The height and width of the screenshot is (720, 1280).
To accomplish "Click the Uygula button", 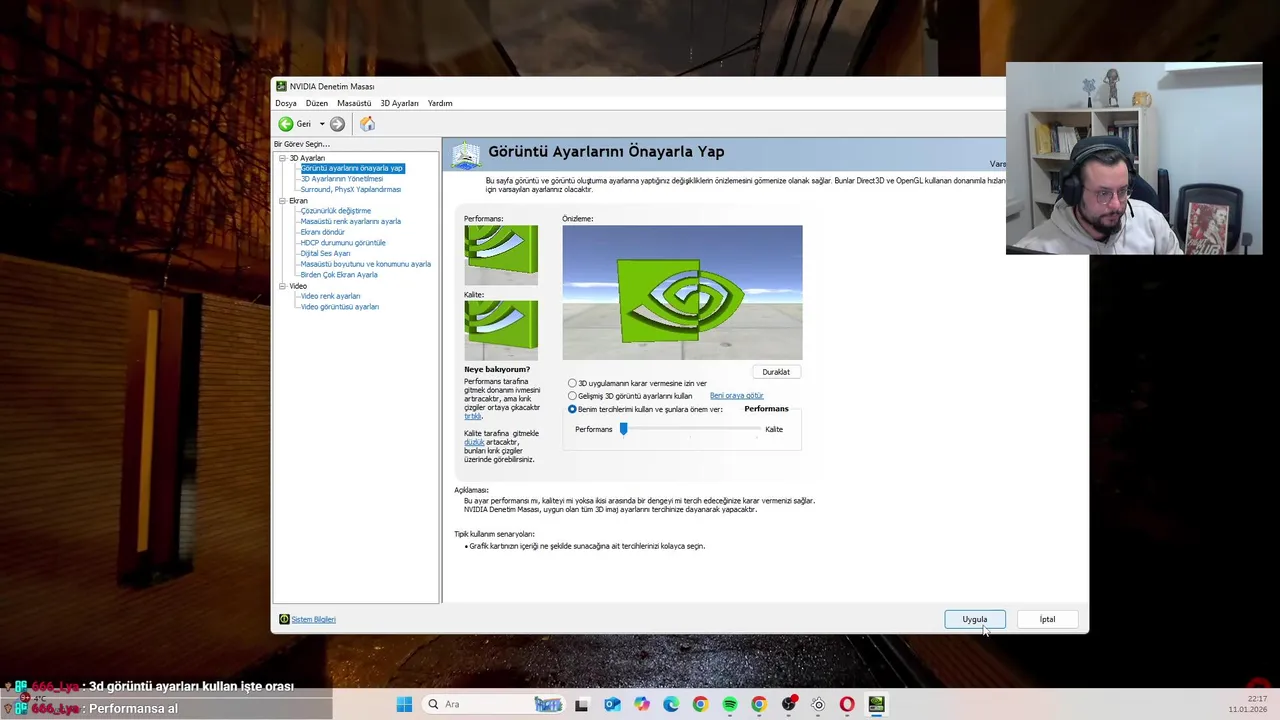I will coord(975,619).
